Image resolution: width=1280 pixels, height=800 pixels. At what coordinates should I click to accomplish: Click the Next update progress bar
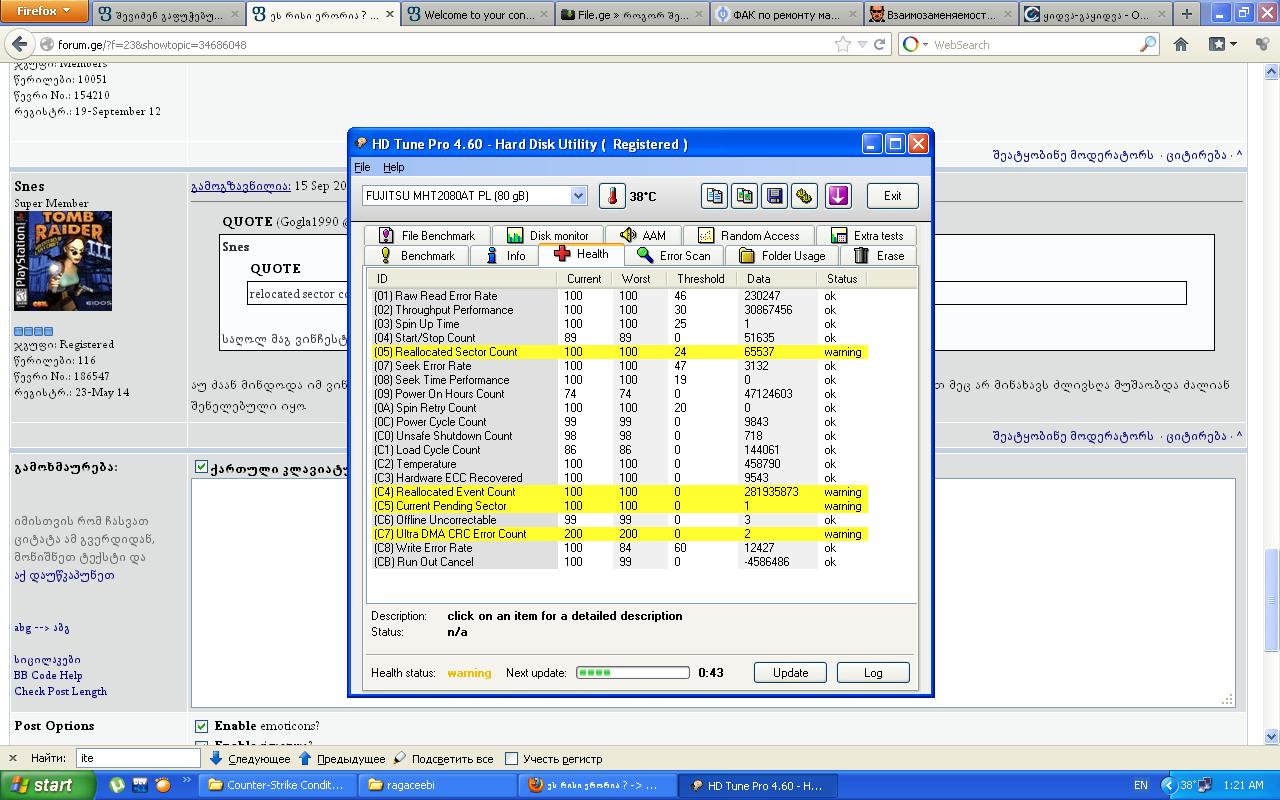point(632,673)
